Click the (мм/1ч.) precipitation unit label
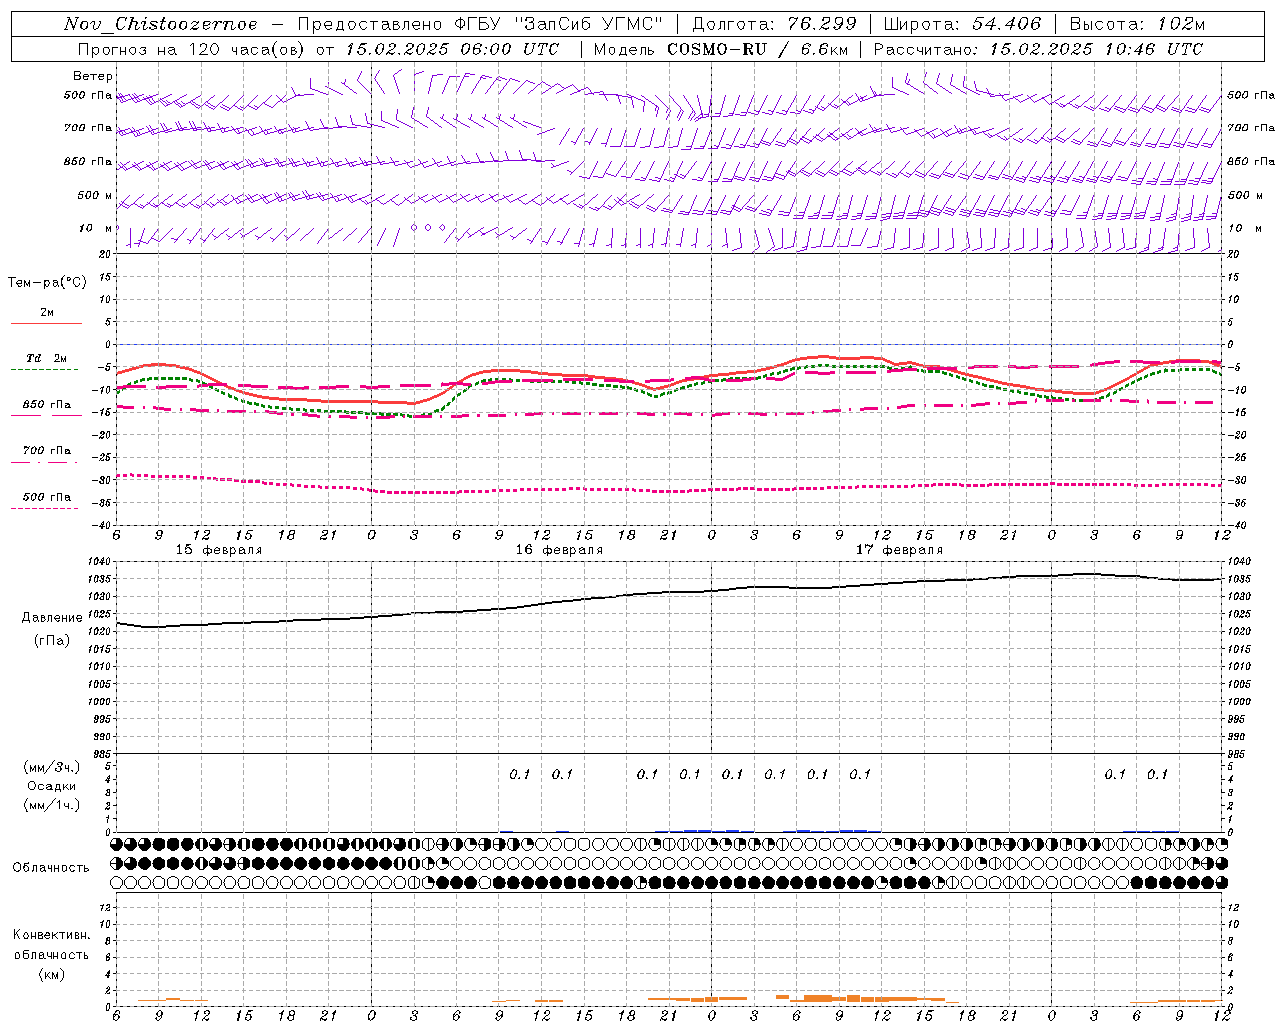 click(52, 805)
